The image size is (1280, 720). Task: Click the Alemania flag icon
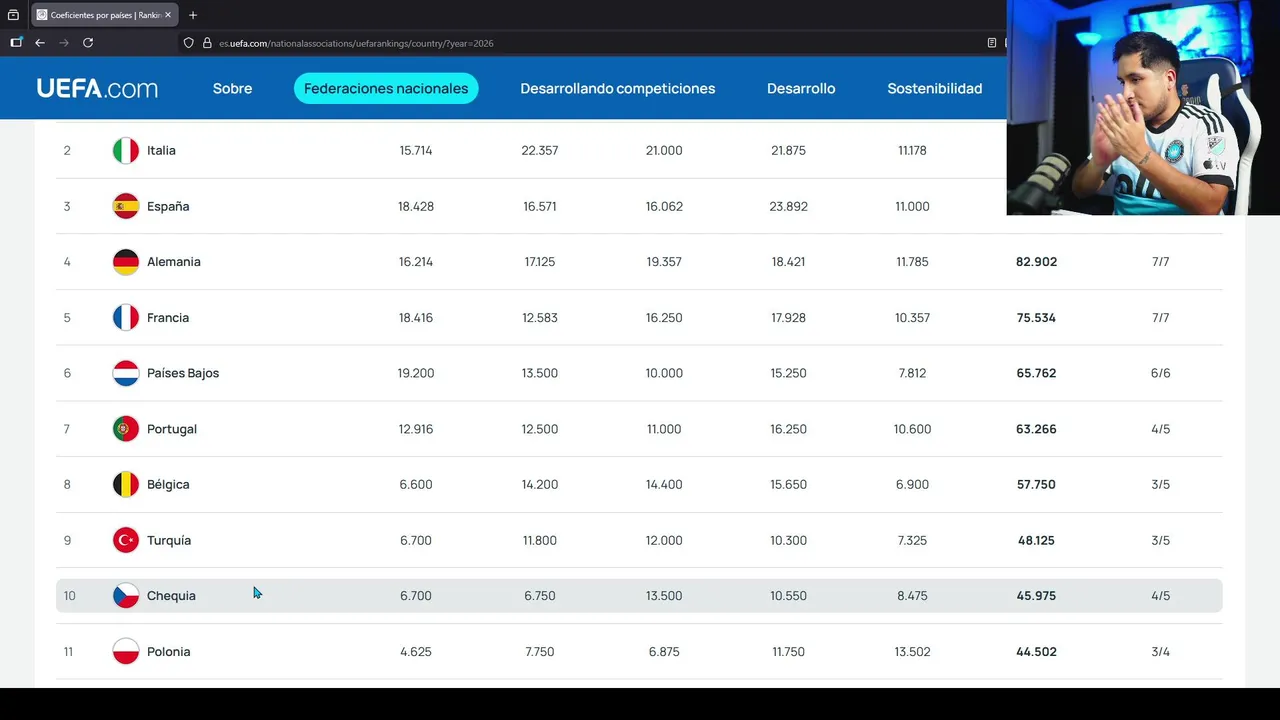tap(126, 262)
